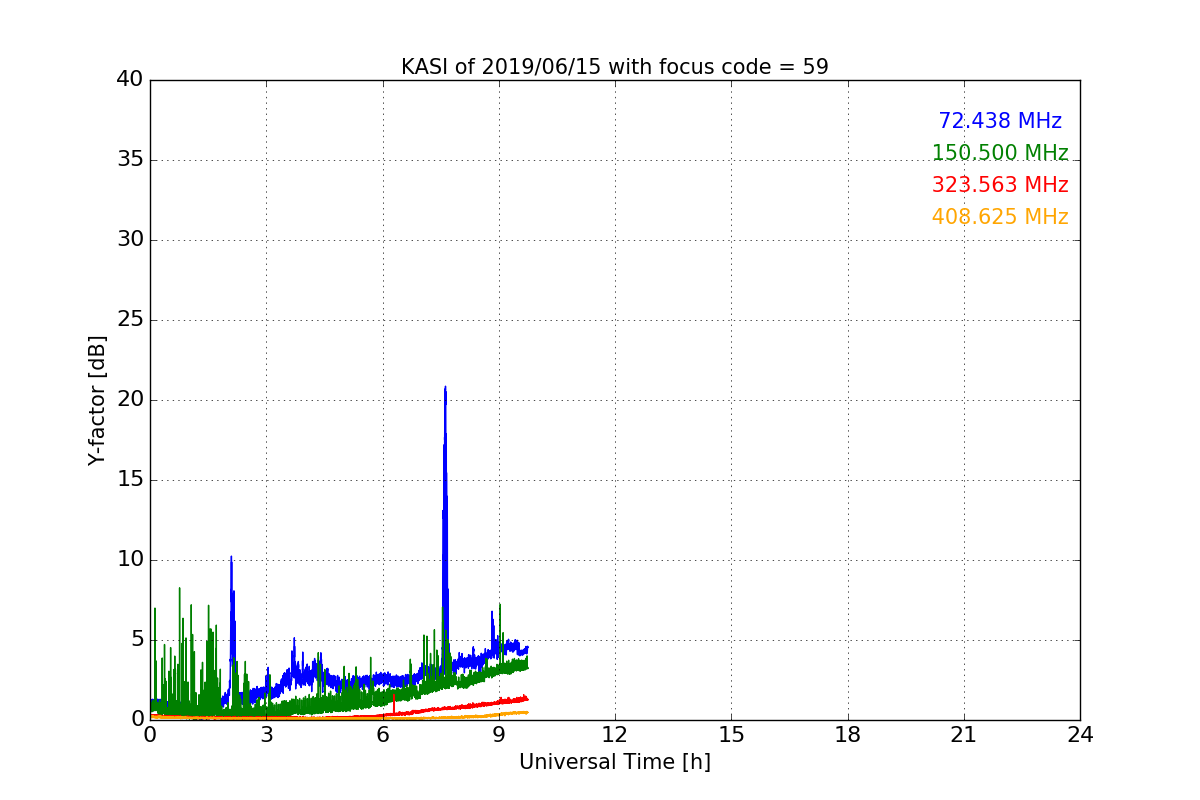The image size is (1200, 800).
Task: Click the y-axis tick label '35'
Action: [130, 160]
